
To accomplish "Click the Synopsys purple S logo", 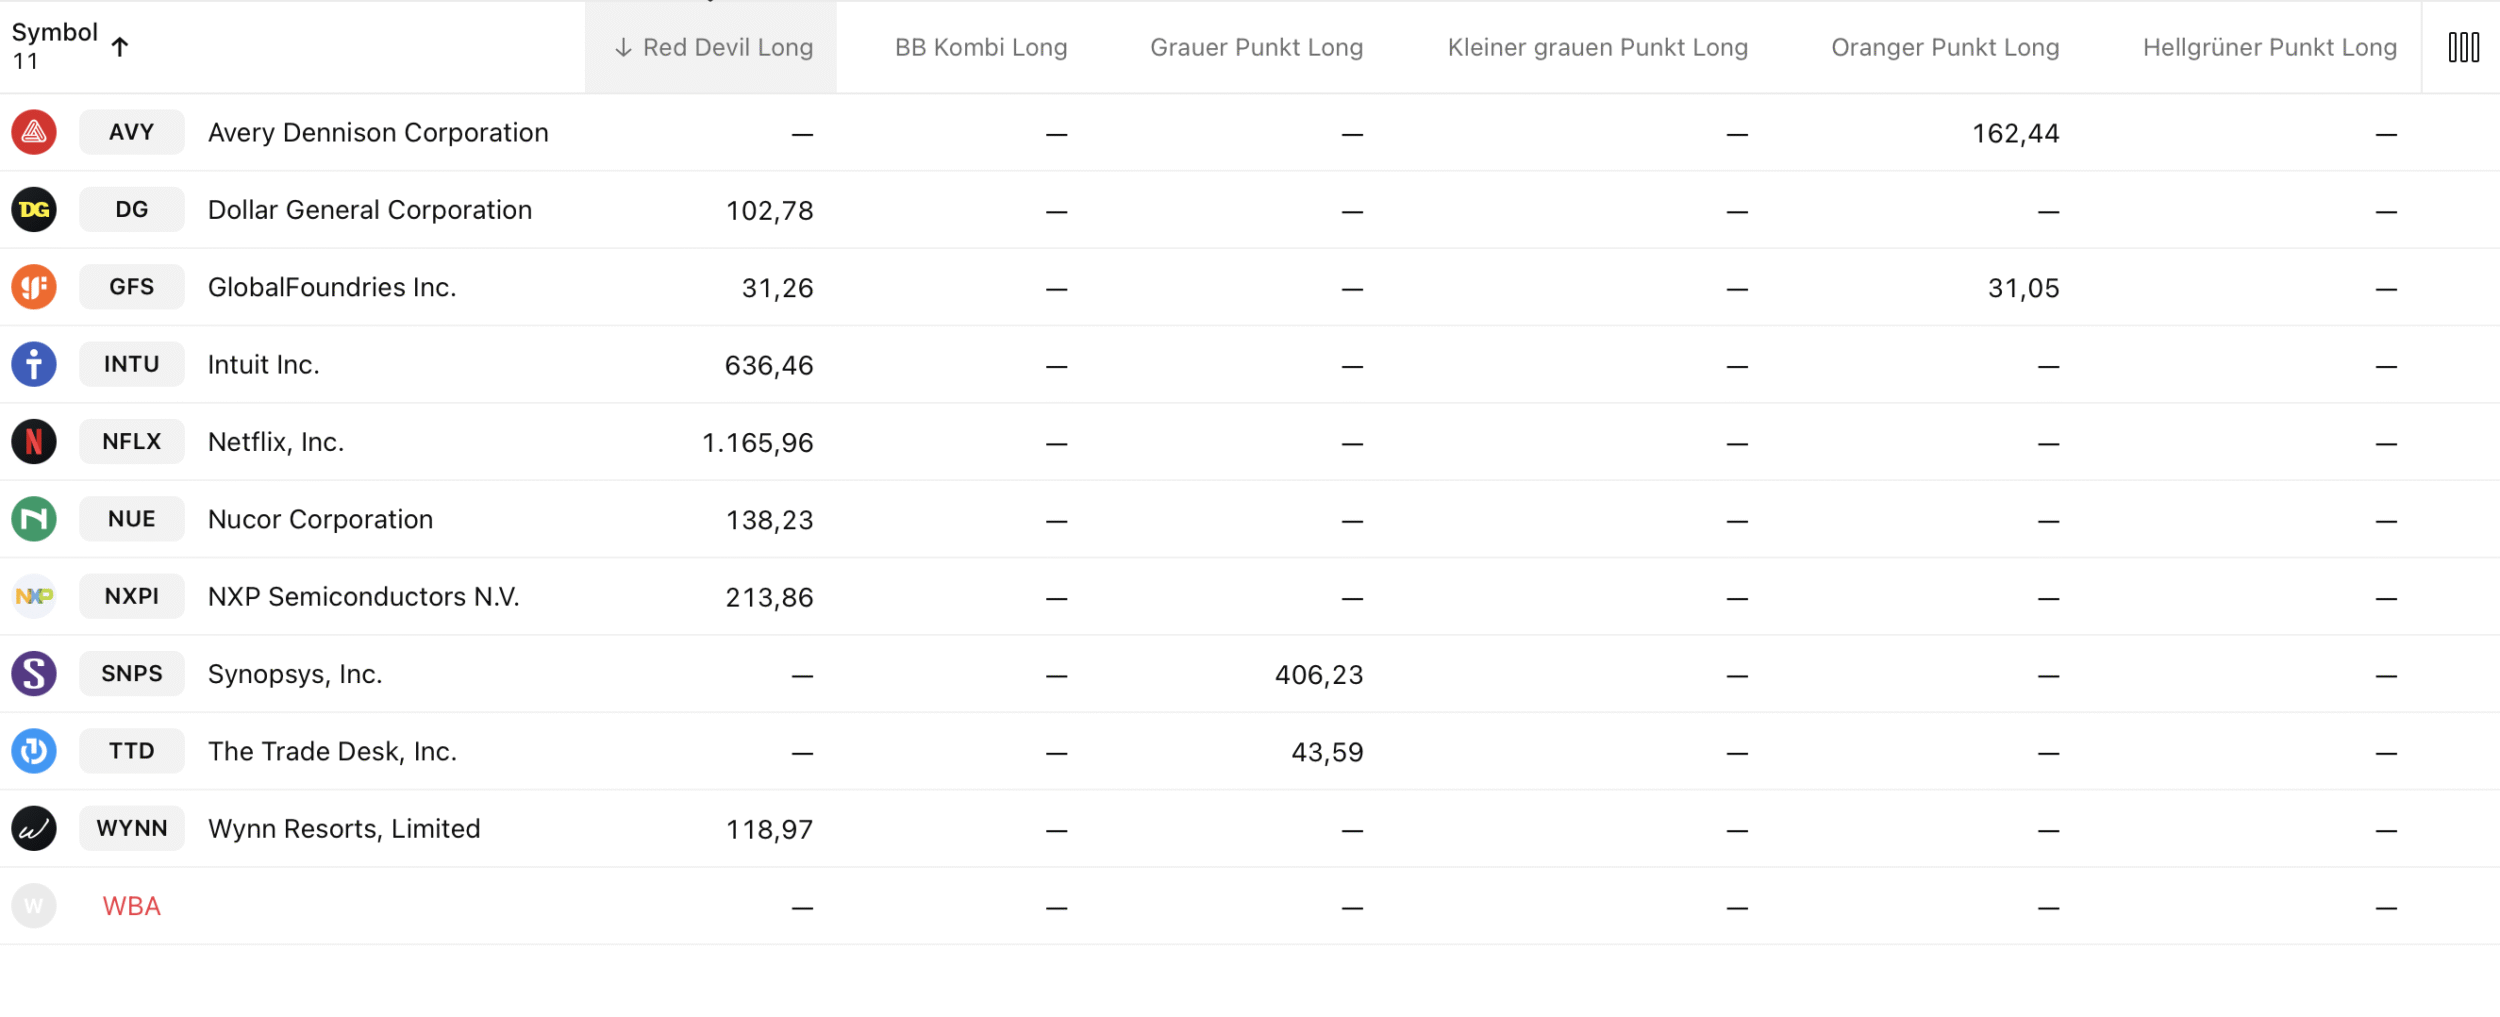I will [x=34, y=674].
